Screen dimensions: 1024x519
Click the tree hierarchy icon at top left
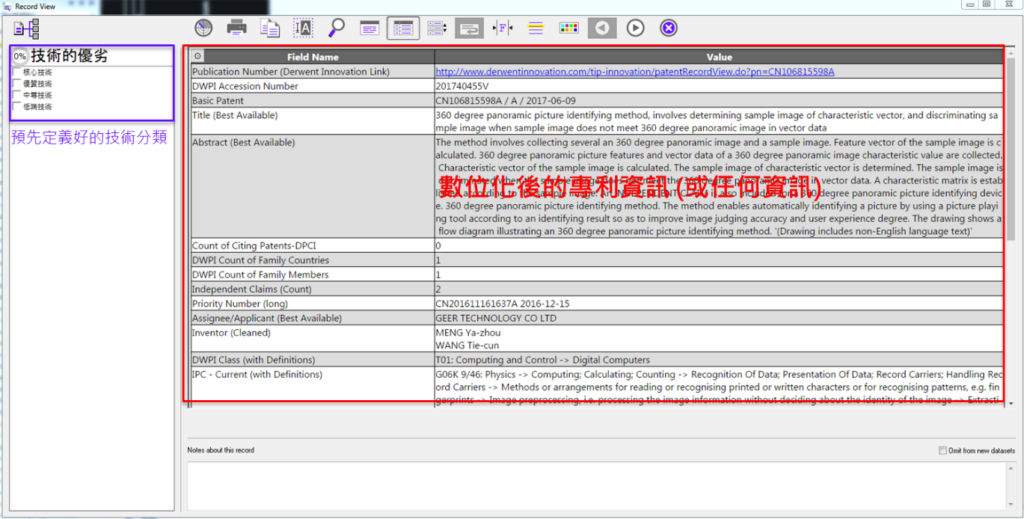click(26, 28)
